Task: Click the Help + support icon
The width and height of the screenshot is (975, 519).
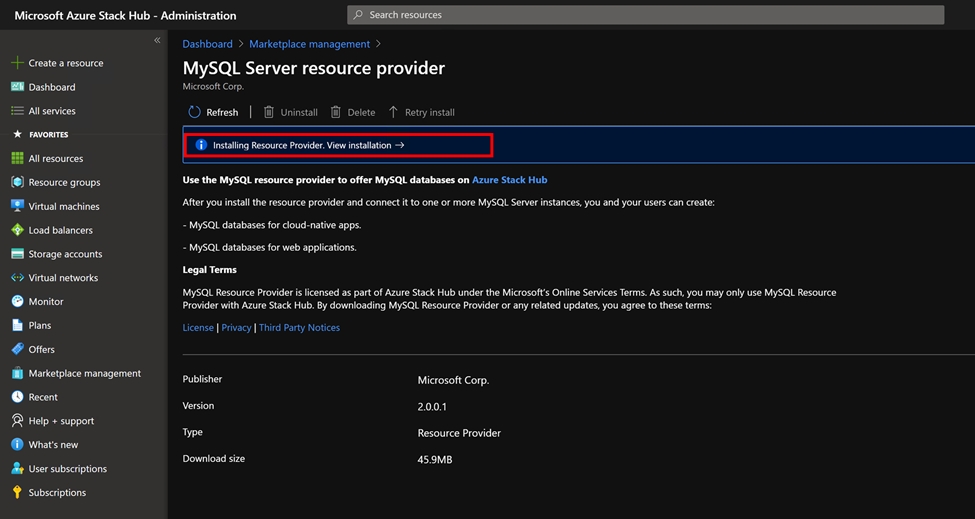Action: pyautogui.click(x=17, y=421)
